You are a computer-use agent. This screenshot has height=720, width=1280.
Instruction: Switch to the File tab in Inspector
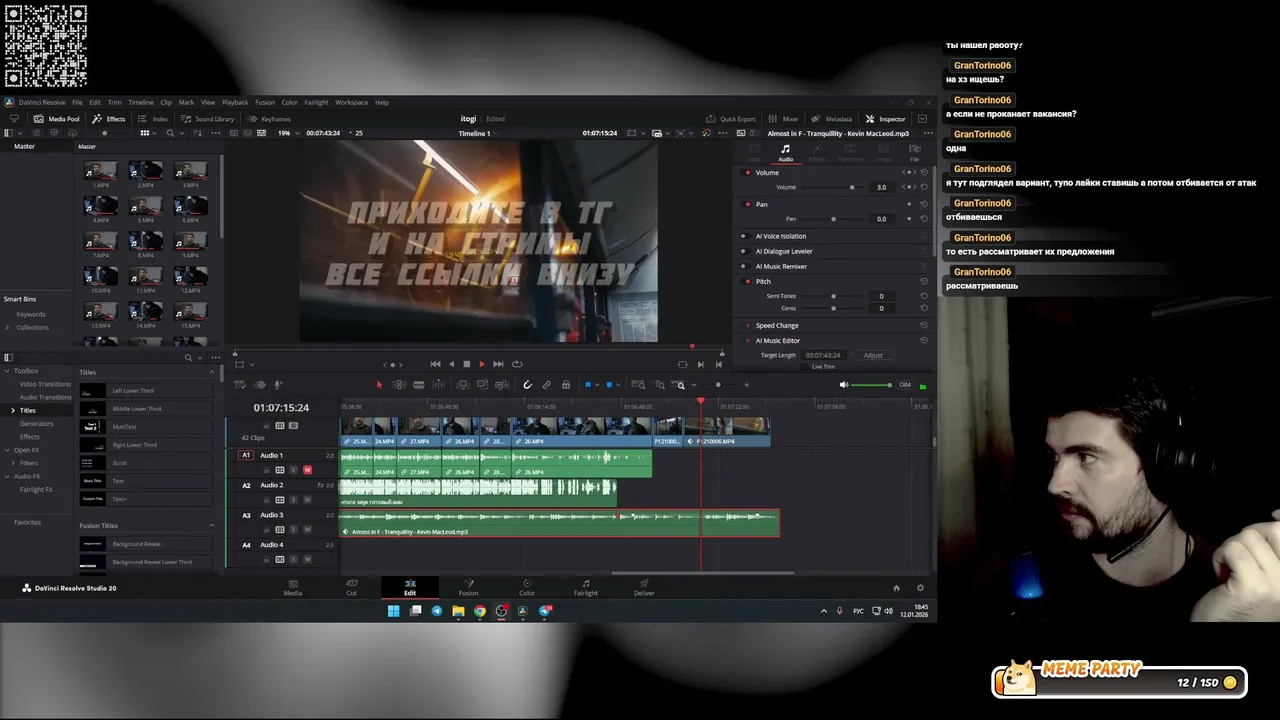914,153
